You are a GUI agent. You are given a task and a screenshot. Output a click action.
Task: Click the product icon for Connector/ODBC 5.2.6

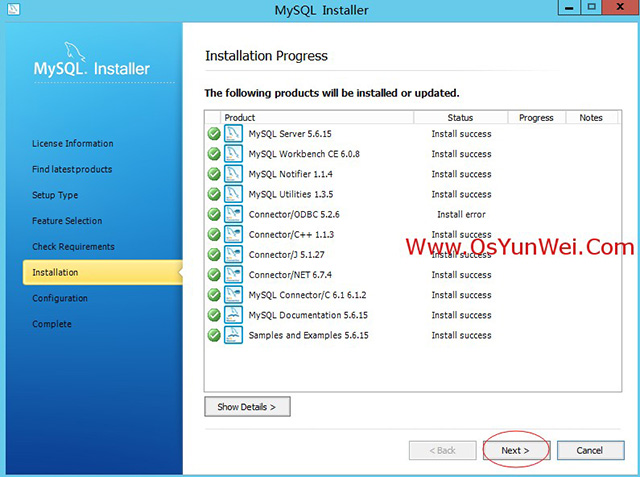[233, 214]
